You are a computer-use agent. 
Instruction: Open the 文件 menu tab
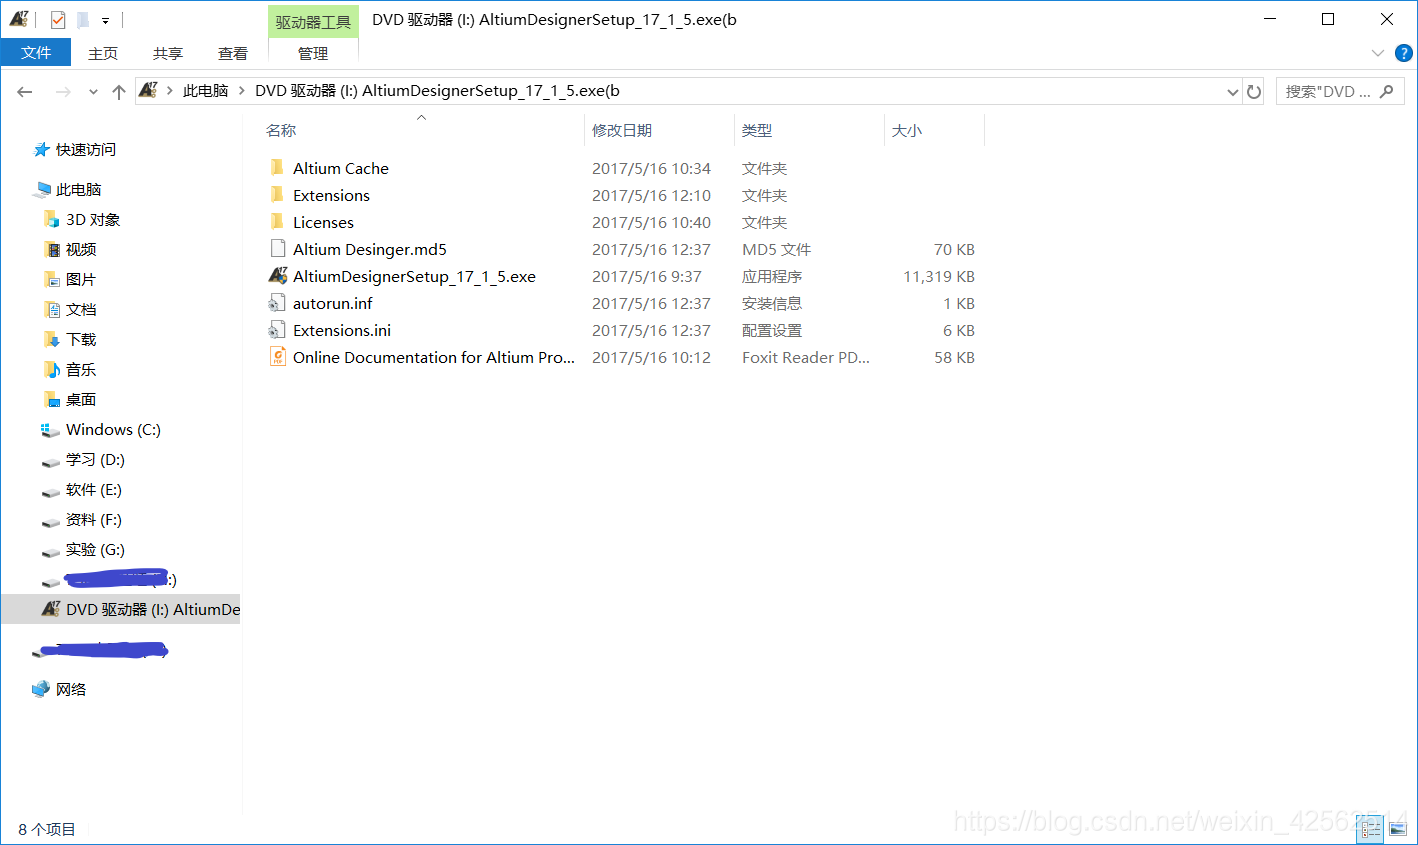36,53
